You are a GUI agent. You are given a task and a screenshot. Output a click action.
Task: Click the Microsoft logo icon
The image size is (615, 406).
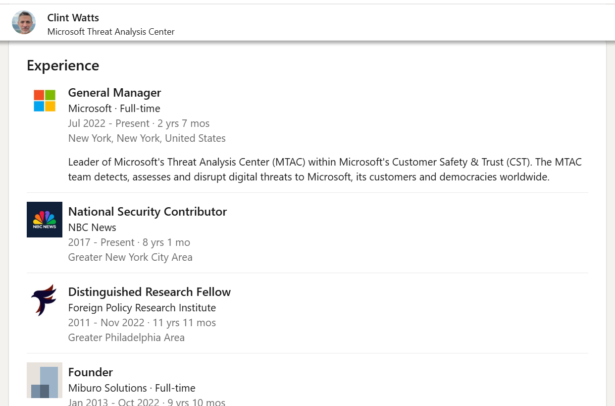[44, 100]
